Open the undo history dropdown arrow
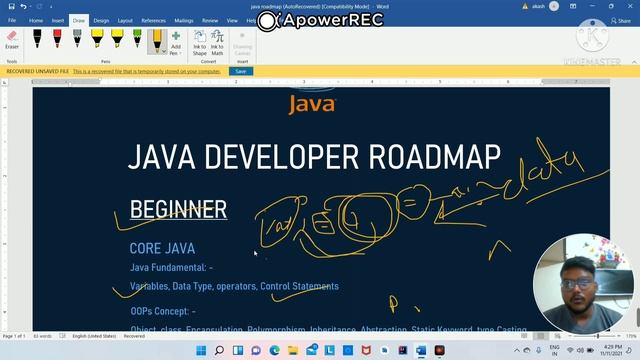 [31, 7]
